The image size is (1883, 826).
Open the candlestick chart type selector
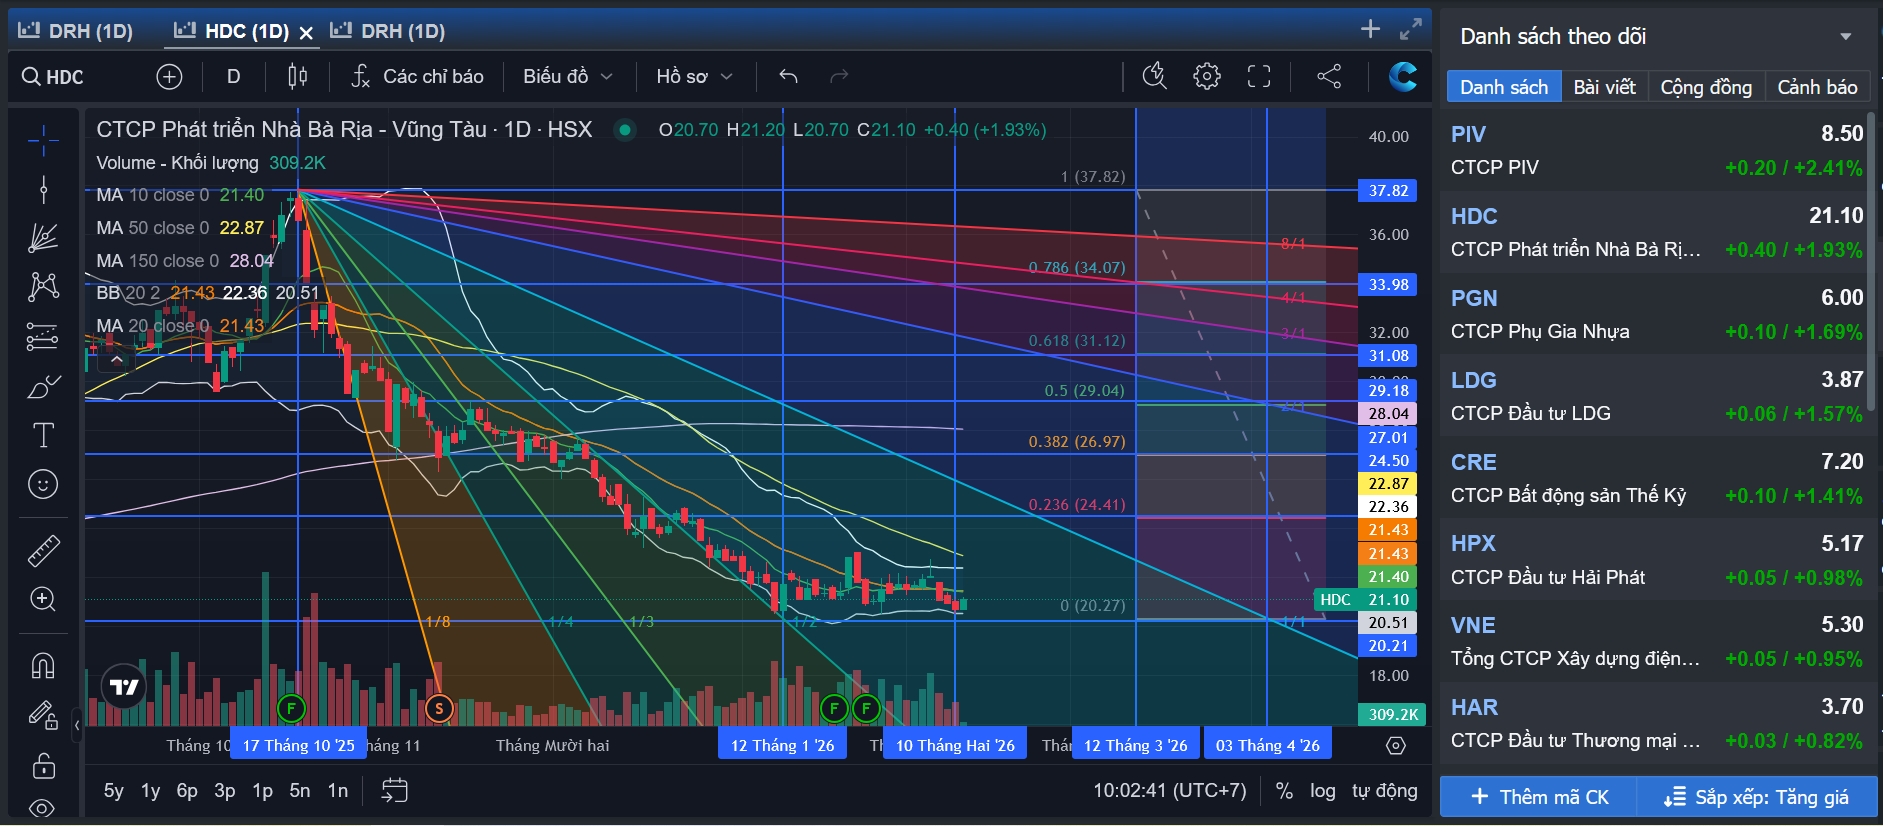coord(298,77)
